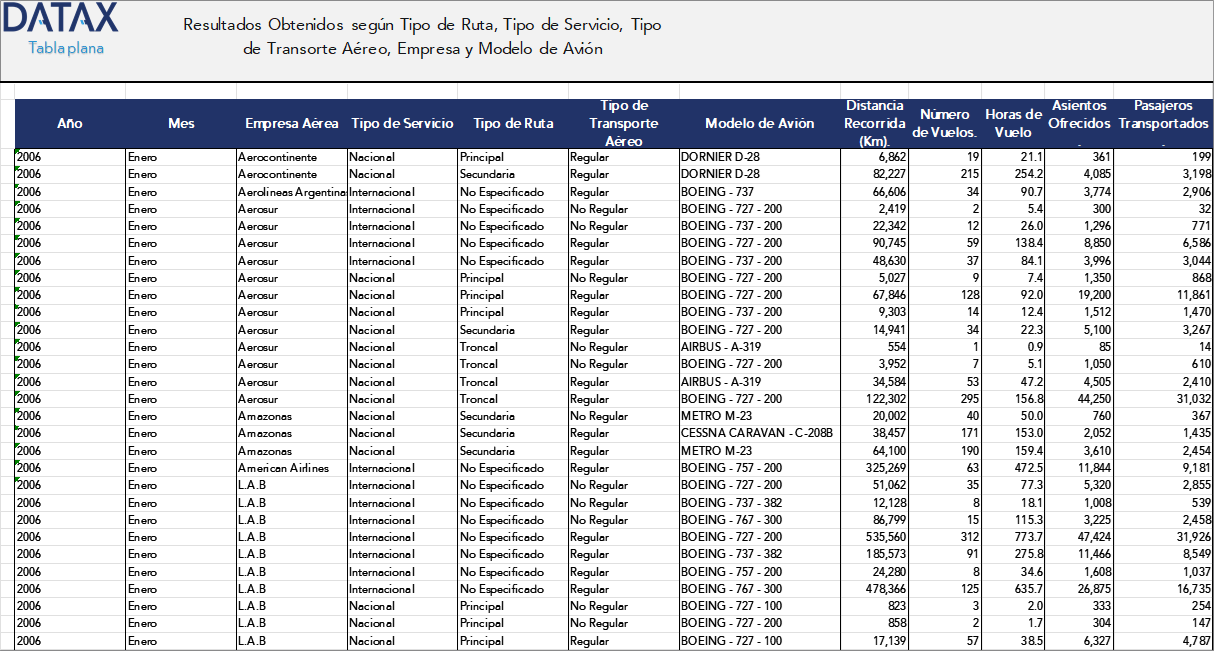The height and width of the screenshot is (651, 1214).
Task: Select the Distancia Recorrida (Km) header
Action: (874, 122)
